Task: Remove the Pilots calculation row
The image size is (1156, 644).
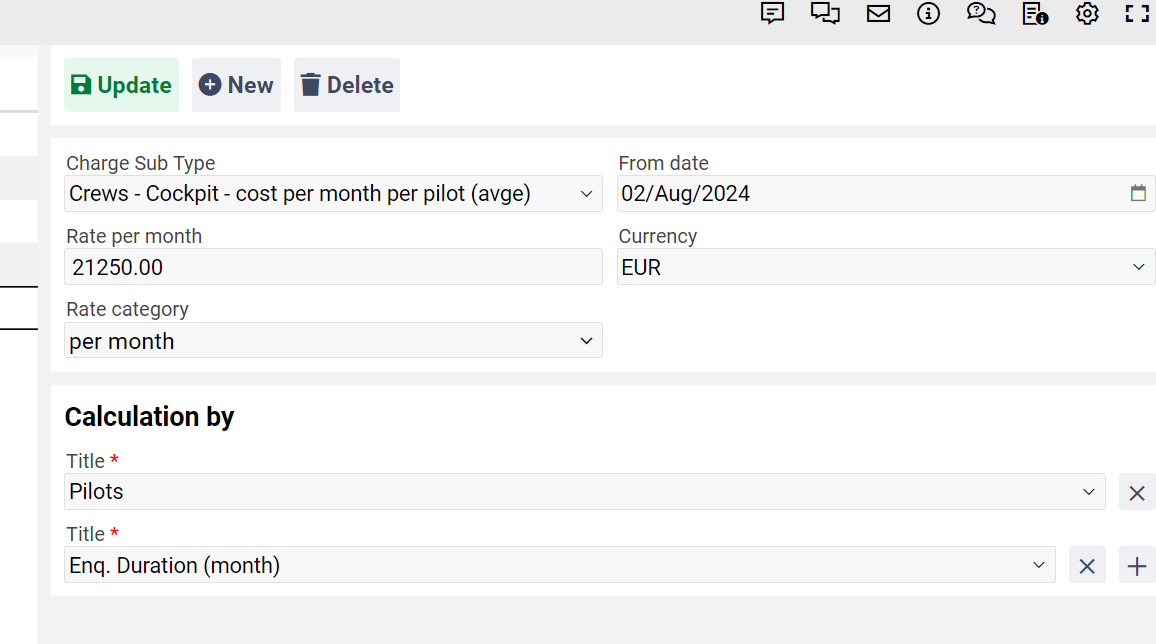Action: 1137,492
